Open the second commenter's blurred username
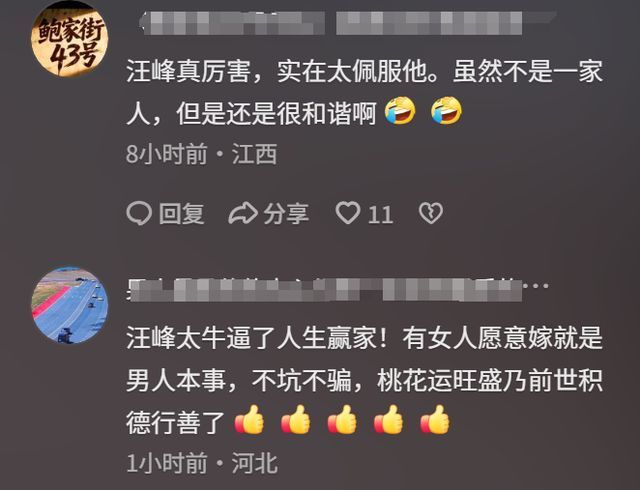The height and width of the screenshot is (490, 640). [x=325, y=290]
